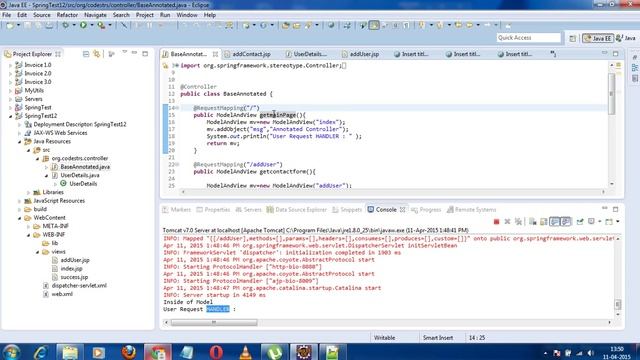Switch to addContact.jsp editor tab
Screen dimensions: 640x360
coord(247,54)
